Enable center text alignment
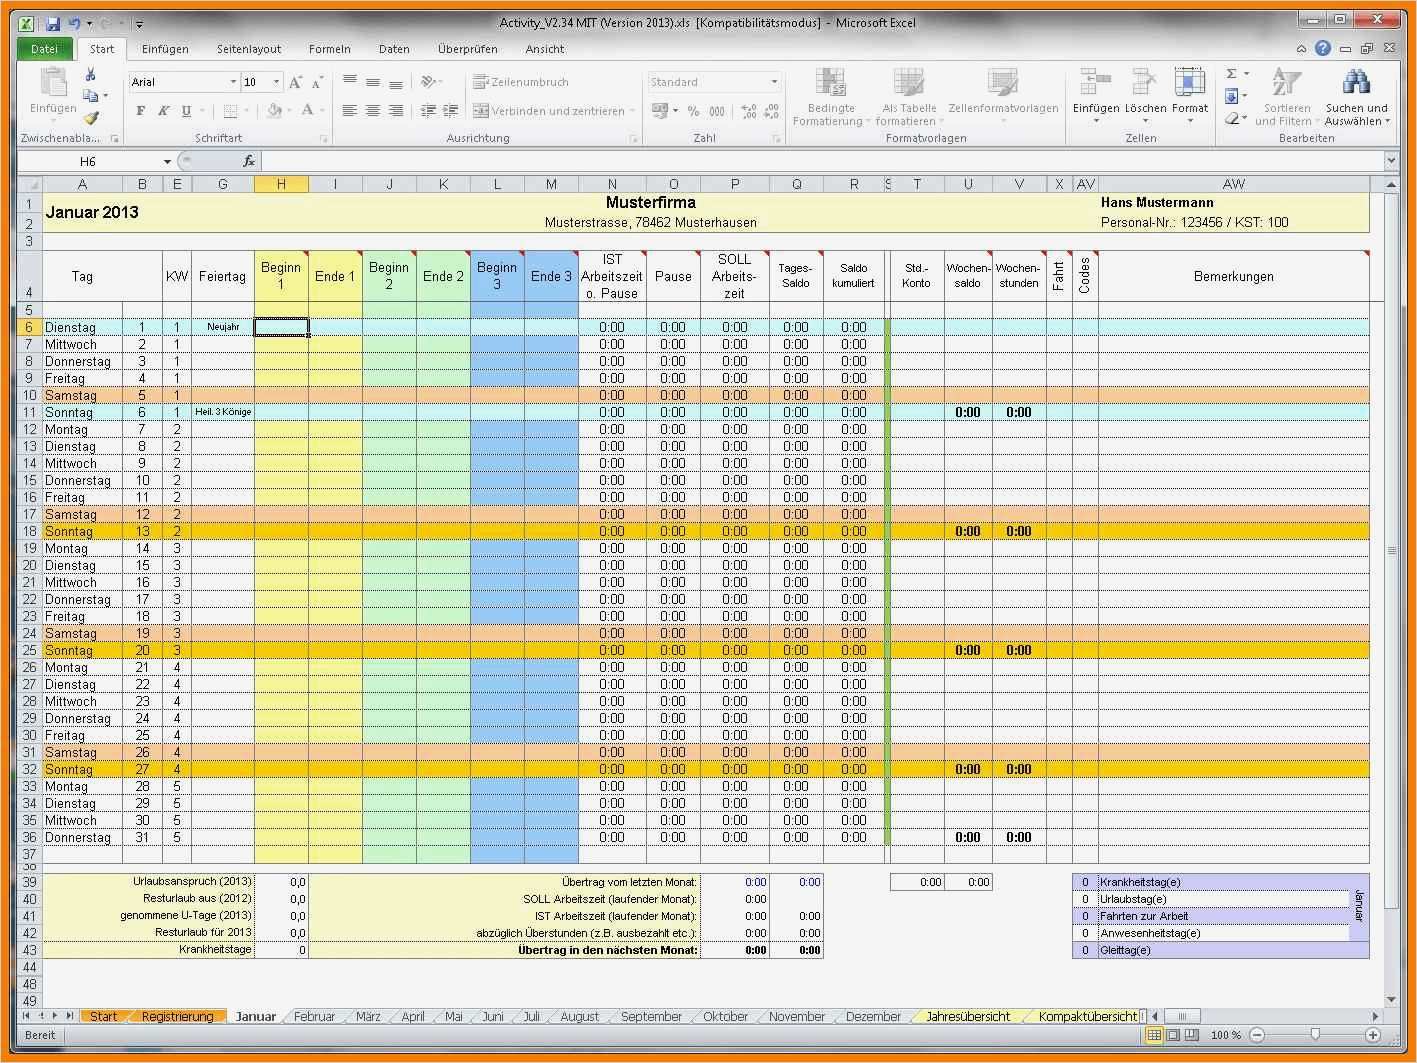1417x1063 pixels. (371, 110)
